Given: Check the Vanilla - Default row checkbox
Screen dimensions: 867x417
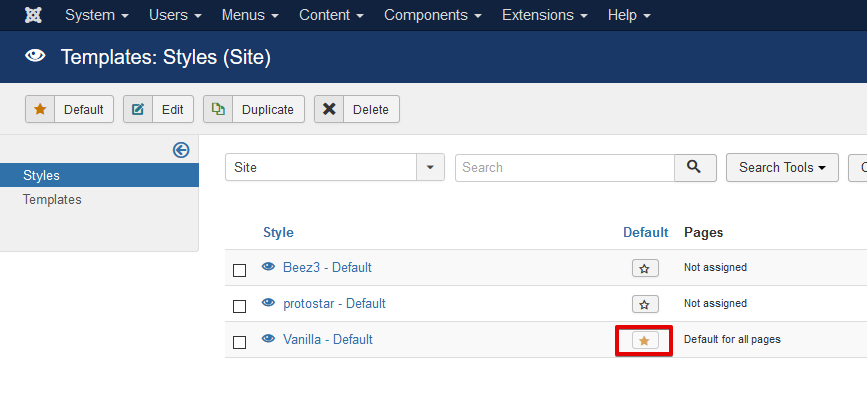Looking at the screenshot, I should 239,342.
